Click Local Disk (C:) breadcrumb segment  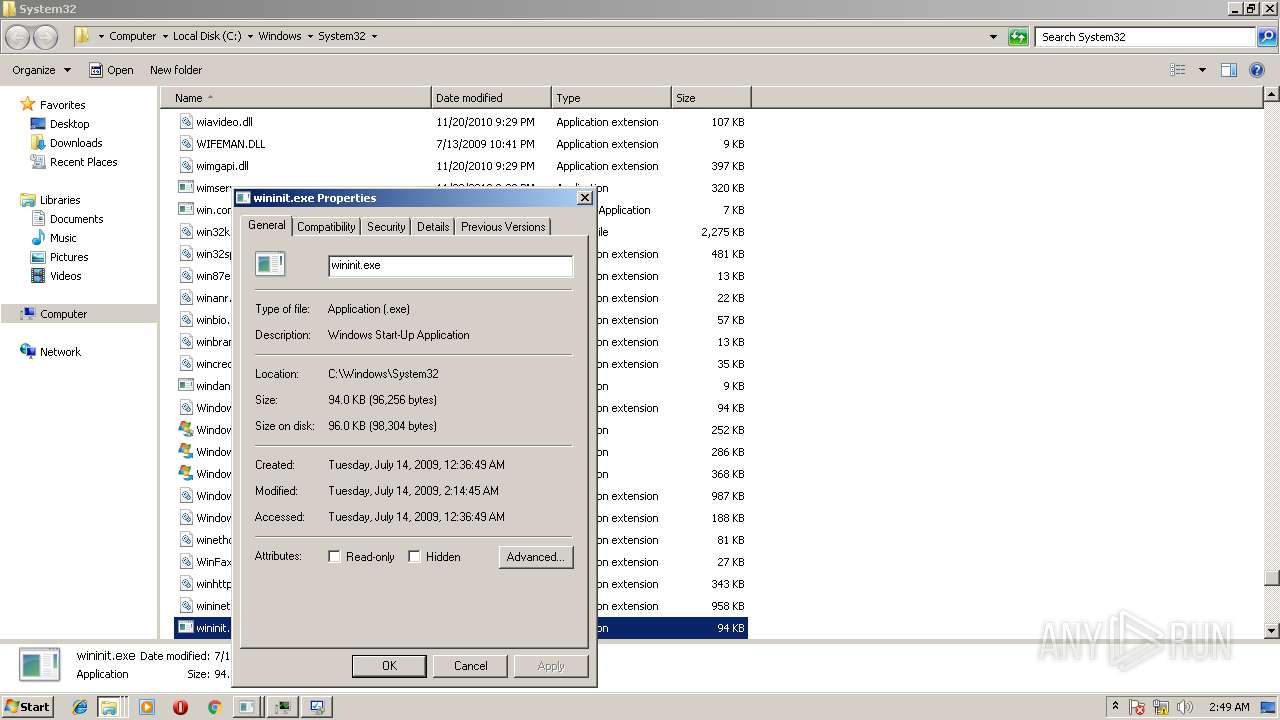pos(207,36)
